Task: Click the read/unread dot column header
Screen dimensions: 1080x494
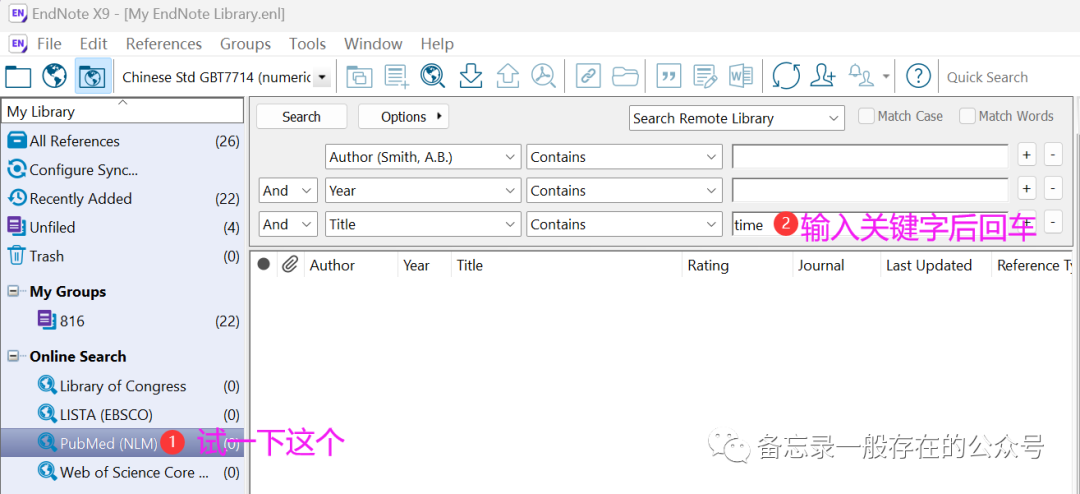Action: pyautogui.click(x=263, y=265)
